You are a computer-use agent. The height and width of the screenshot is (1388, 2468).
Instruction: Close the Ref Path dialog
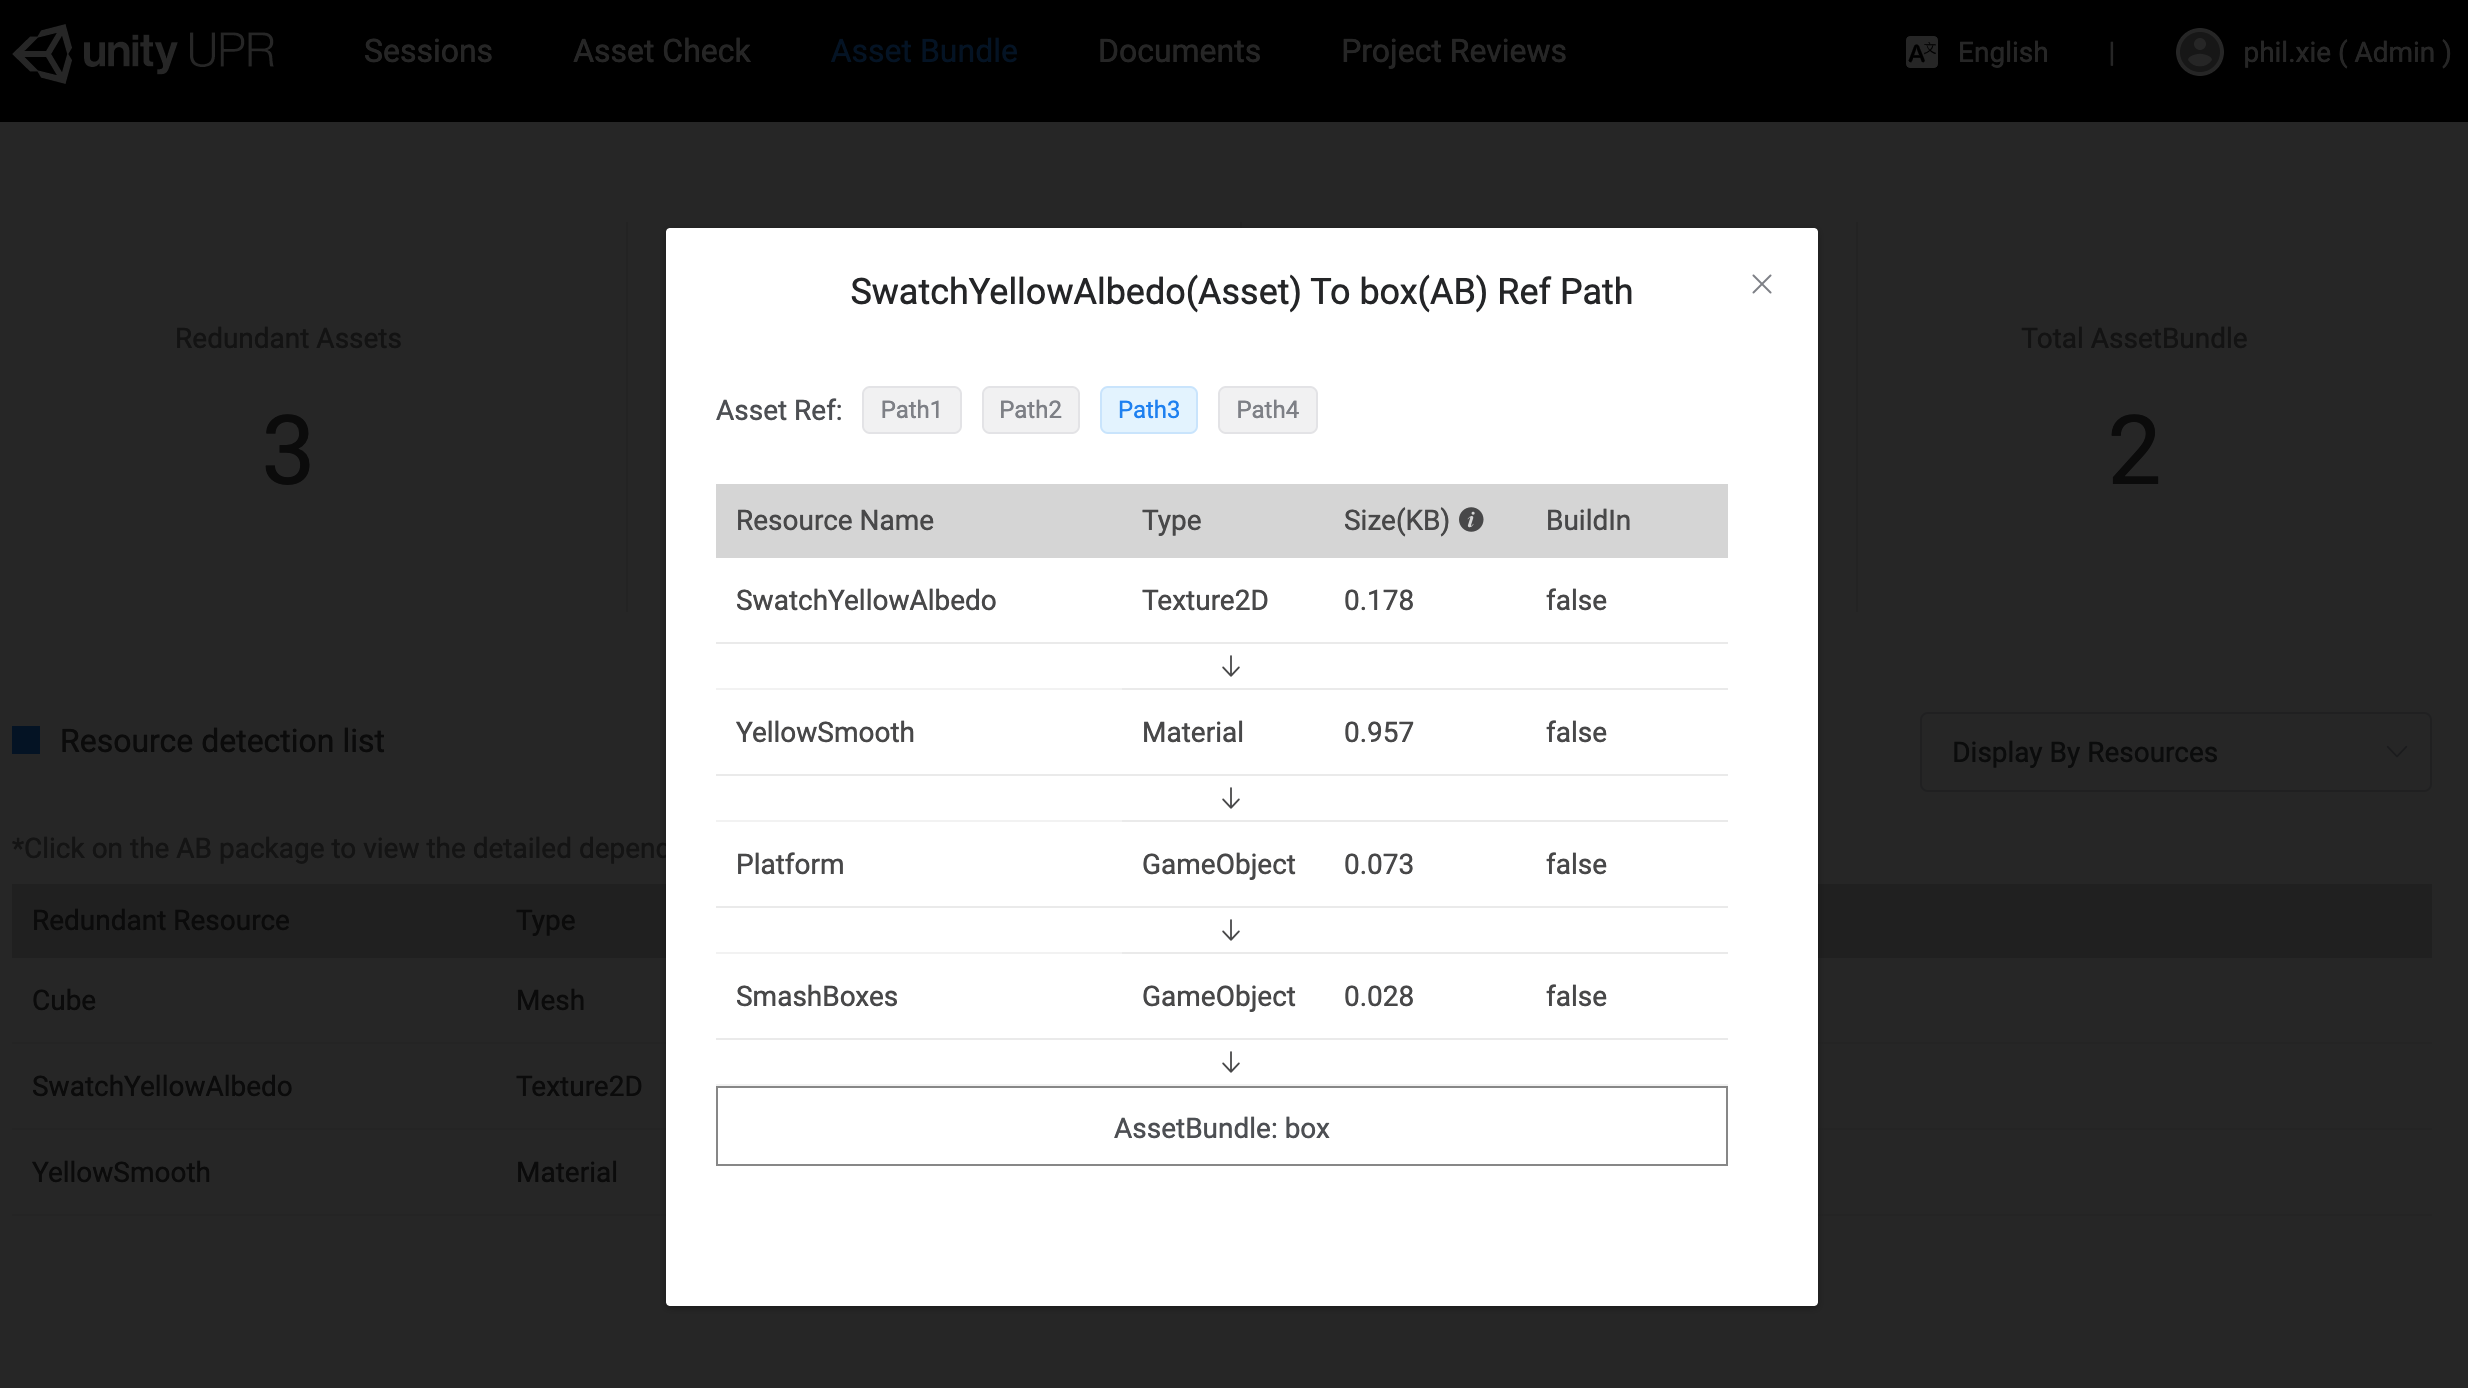pos(1762,285)
